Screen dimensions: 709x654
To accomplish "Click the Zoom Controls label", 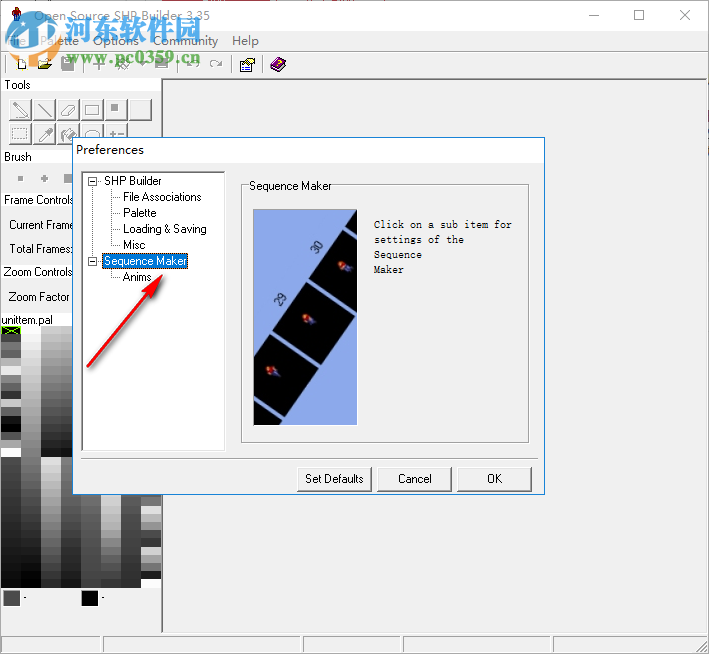I will click(38, 272).
